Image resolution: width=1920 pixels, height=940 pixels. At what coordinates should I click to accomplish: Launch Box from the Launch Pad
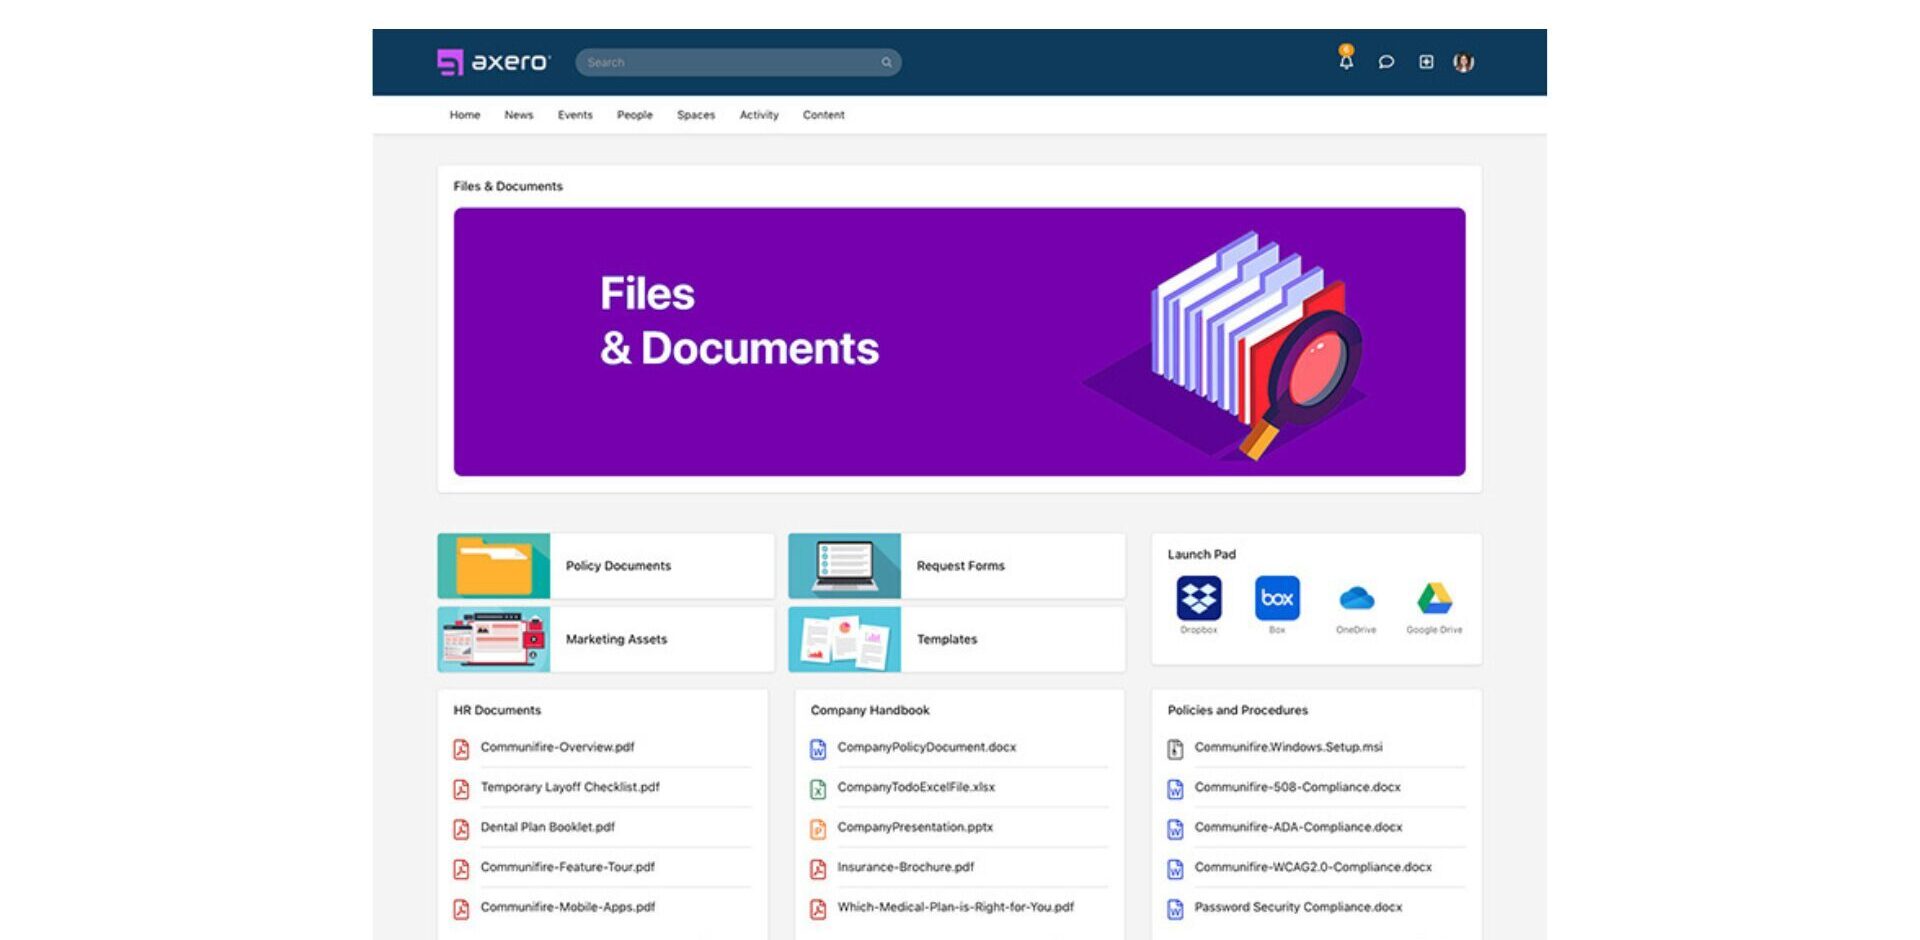[1277, 598]
